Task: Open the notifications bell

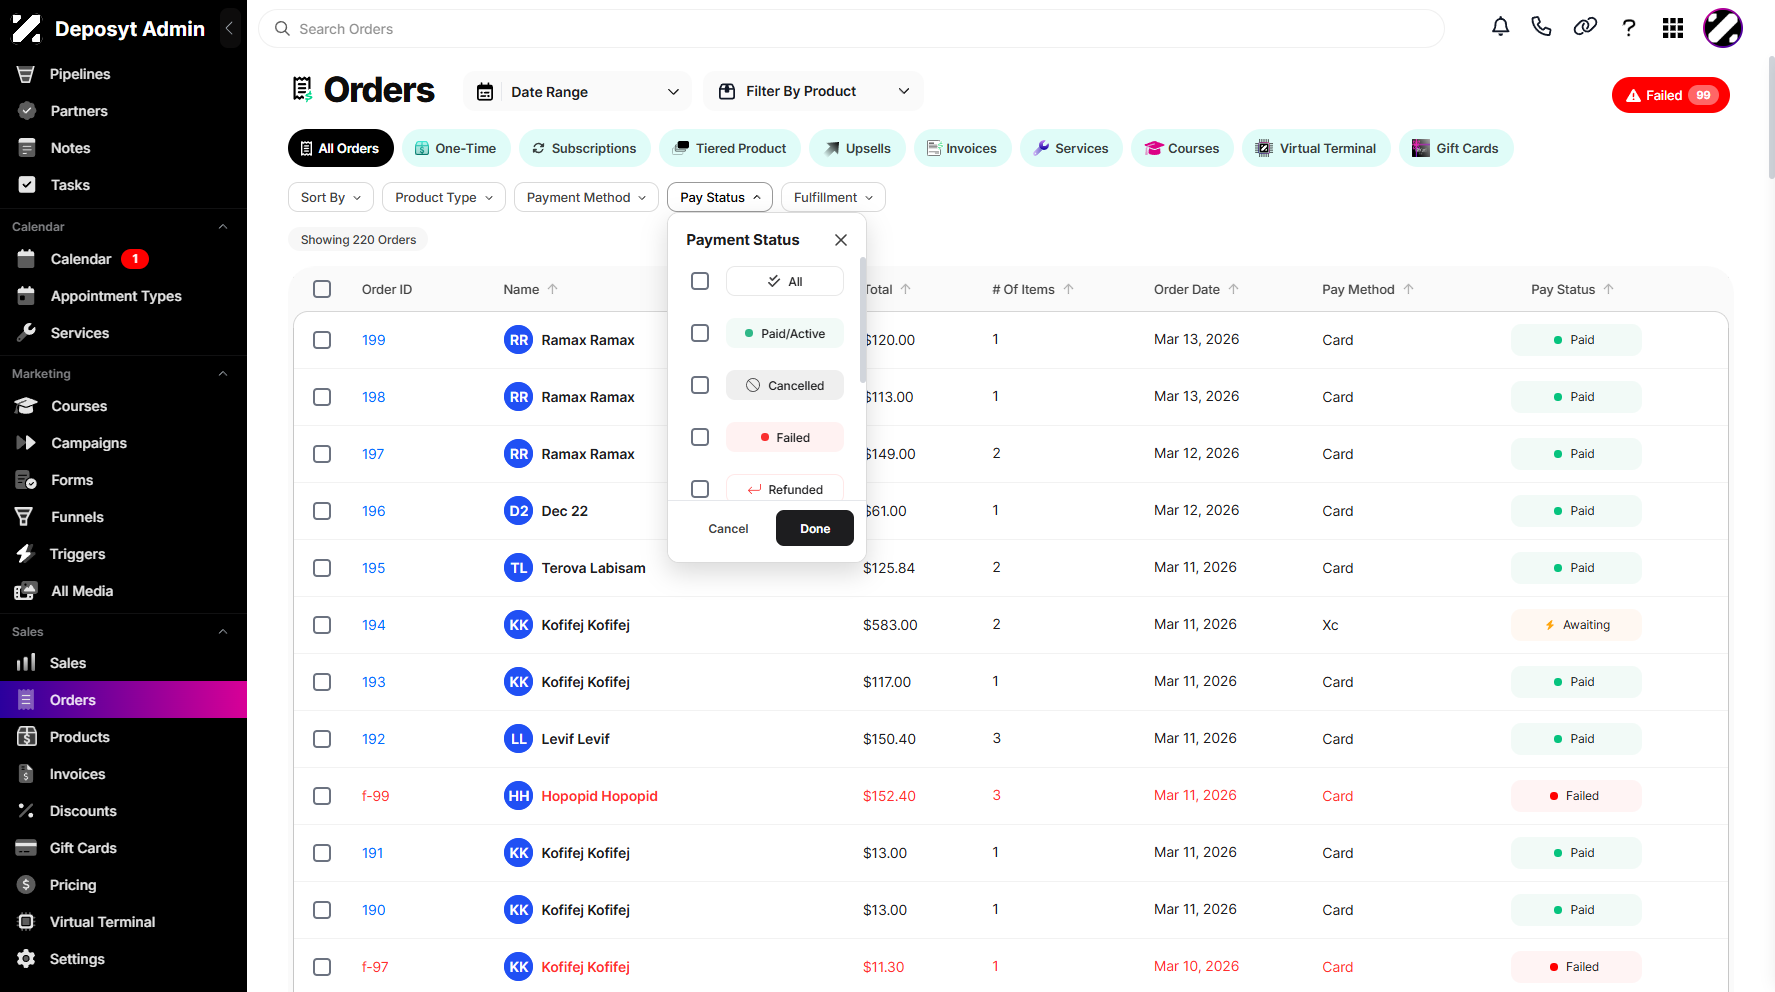Action: coord(1500,27)
